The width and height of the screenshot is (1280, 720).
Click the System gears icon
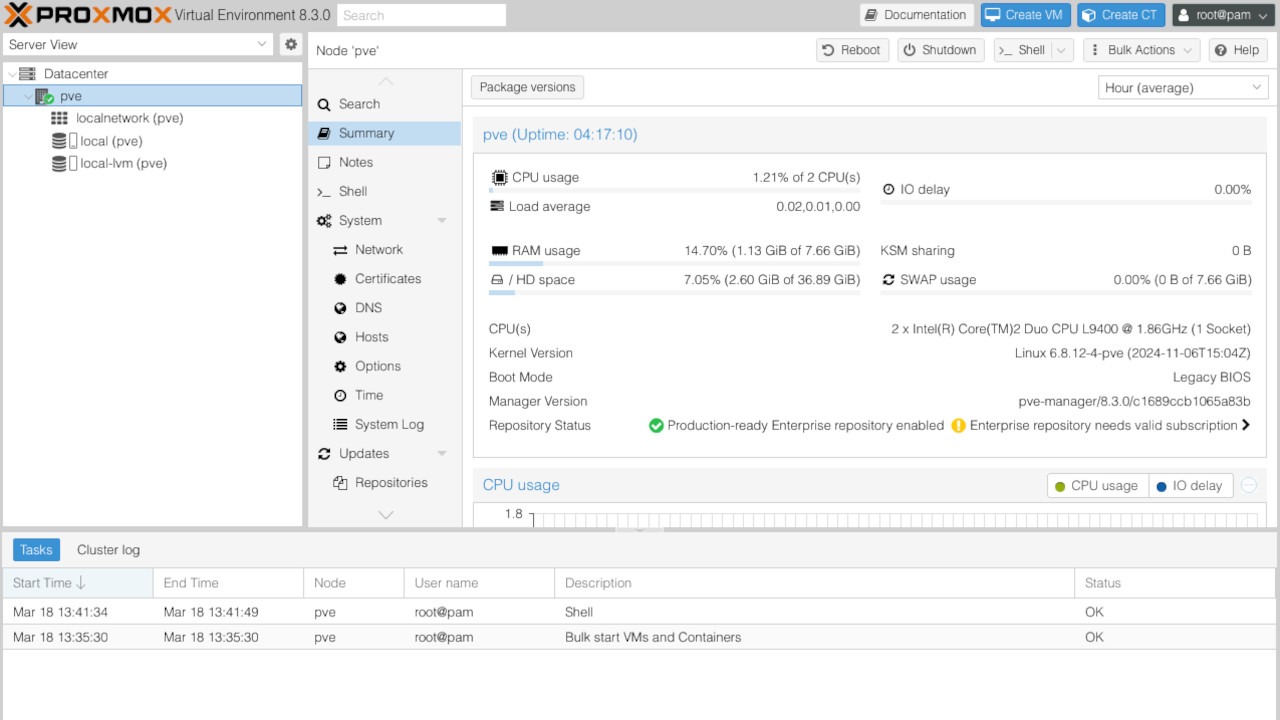coord(324,221)
